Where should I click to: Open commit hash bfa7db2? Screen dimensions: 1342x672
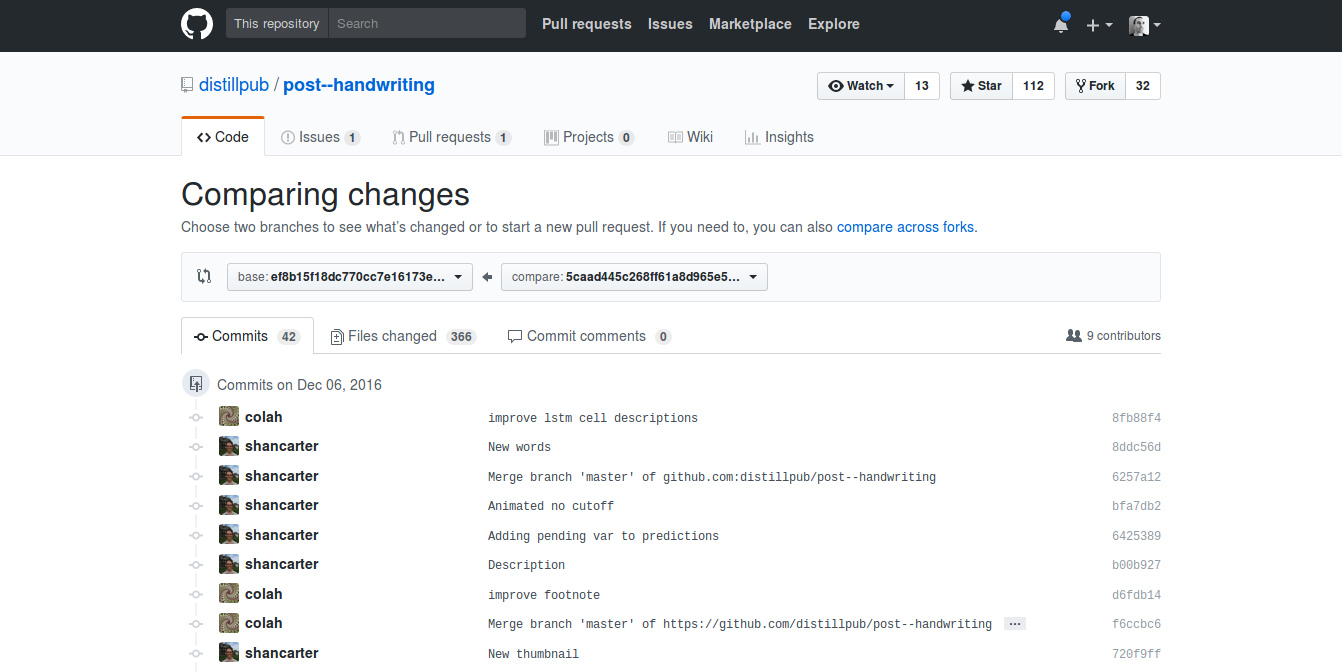1136,506
